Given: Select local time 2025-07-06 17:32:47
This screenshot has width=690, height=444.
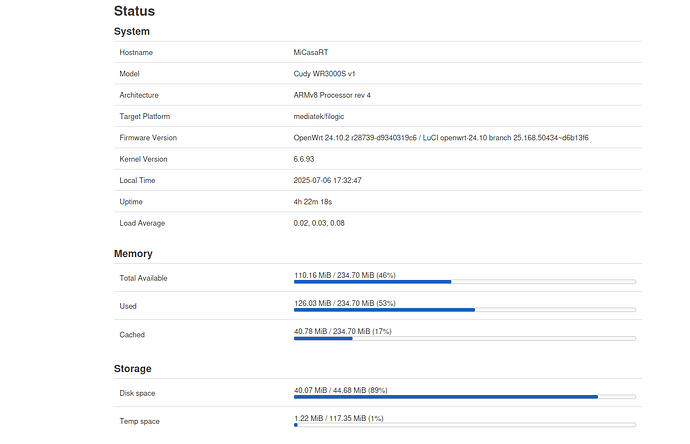Looking at the screenshot, I should [327, 180].
